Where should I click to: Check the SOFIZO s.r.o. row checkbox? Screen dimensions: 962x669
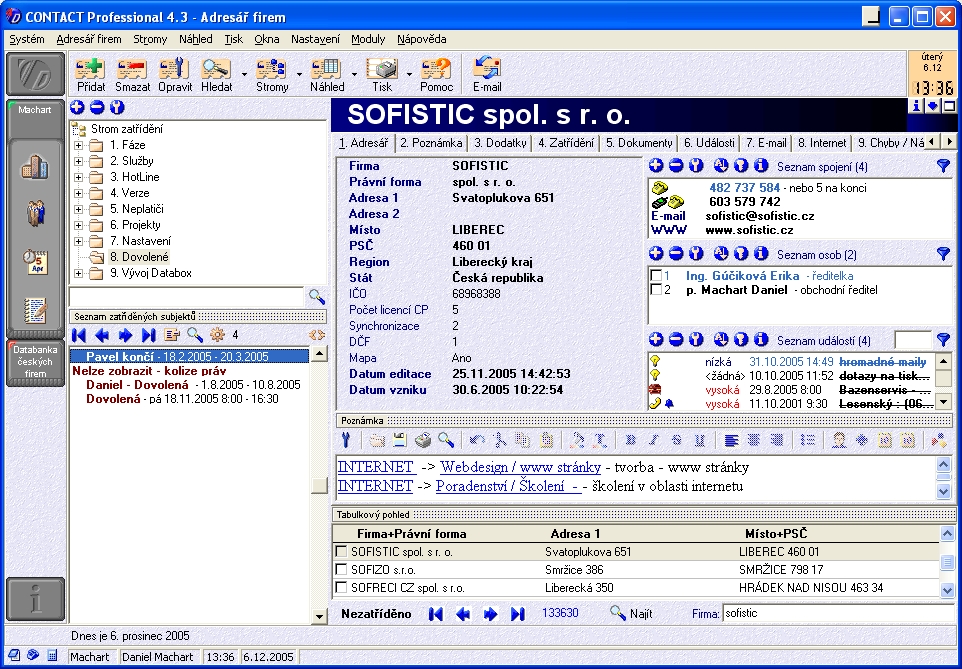(x=341, y=570)
